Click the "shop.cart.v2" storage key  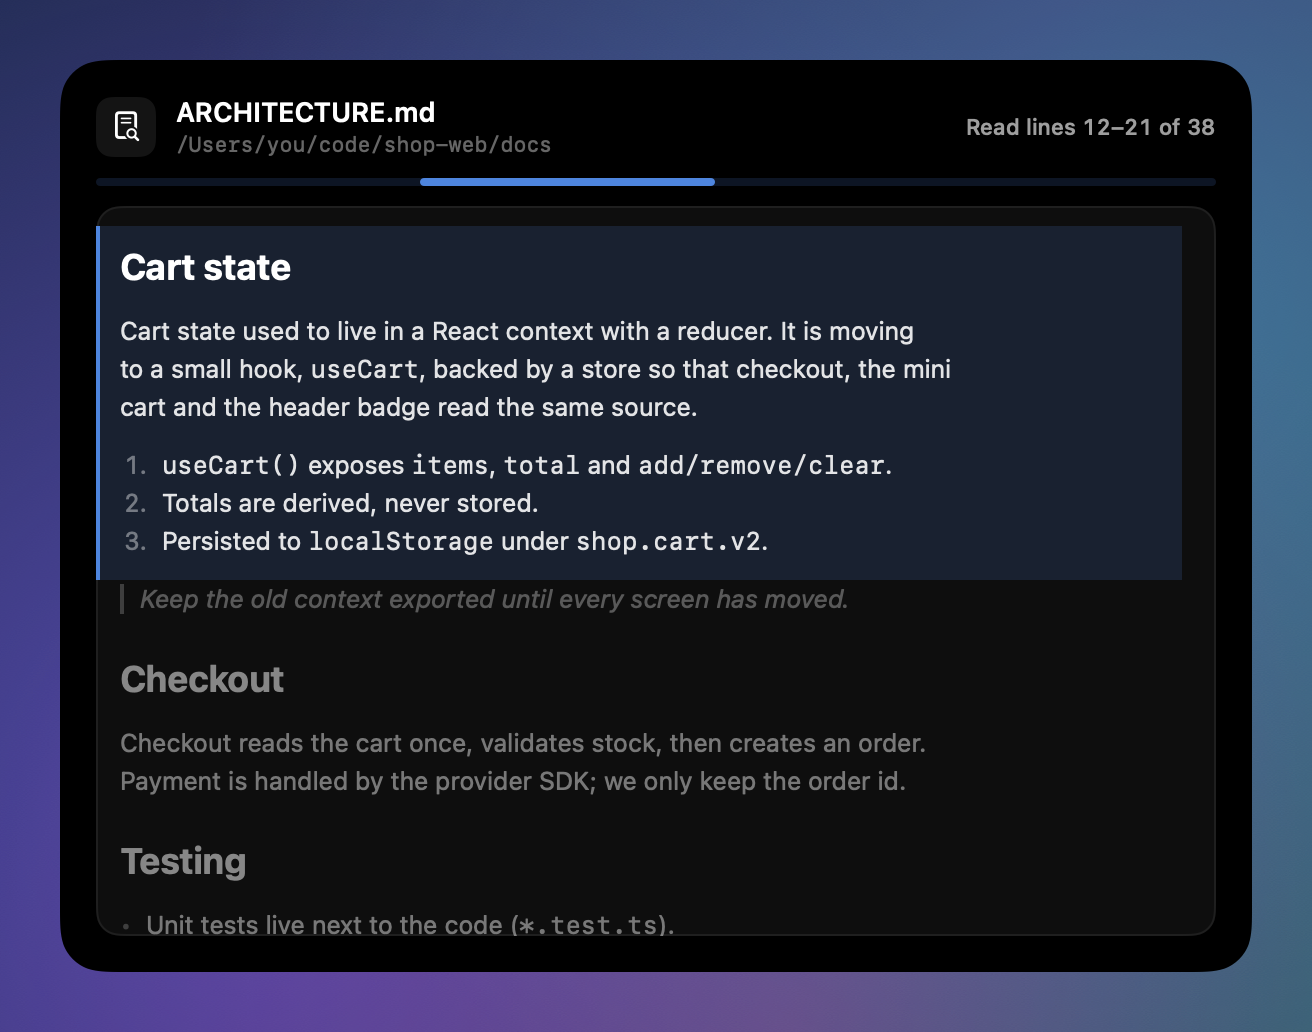coord(669,541)
